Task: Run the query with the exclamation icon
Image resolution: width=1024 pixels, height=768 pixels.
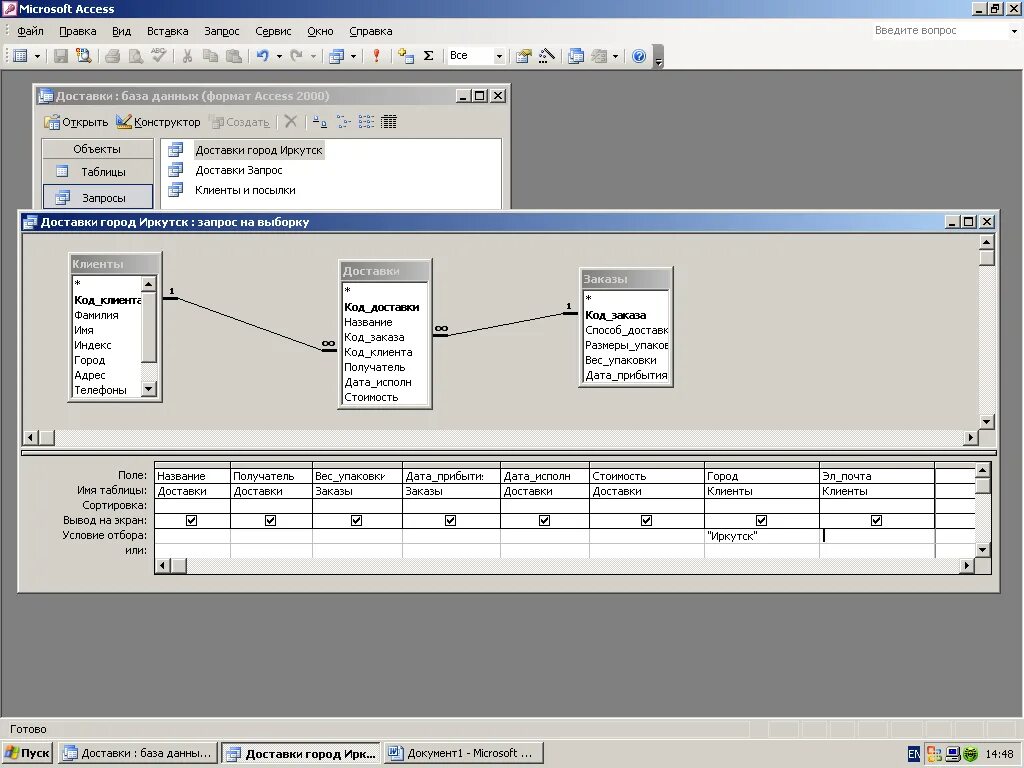Action: pos(376,56)
